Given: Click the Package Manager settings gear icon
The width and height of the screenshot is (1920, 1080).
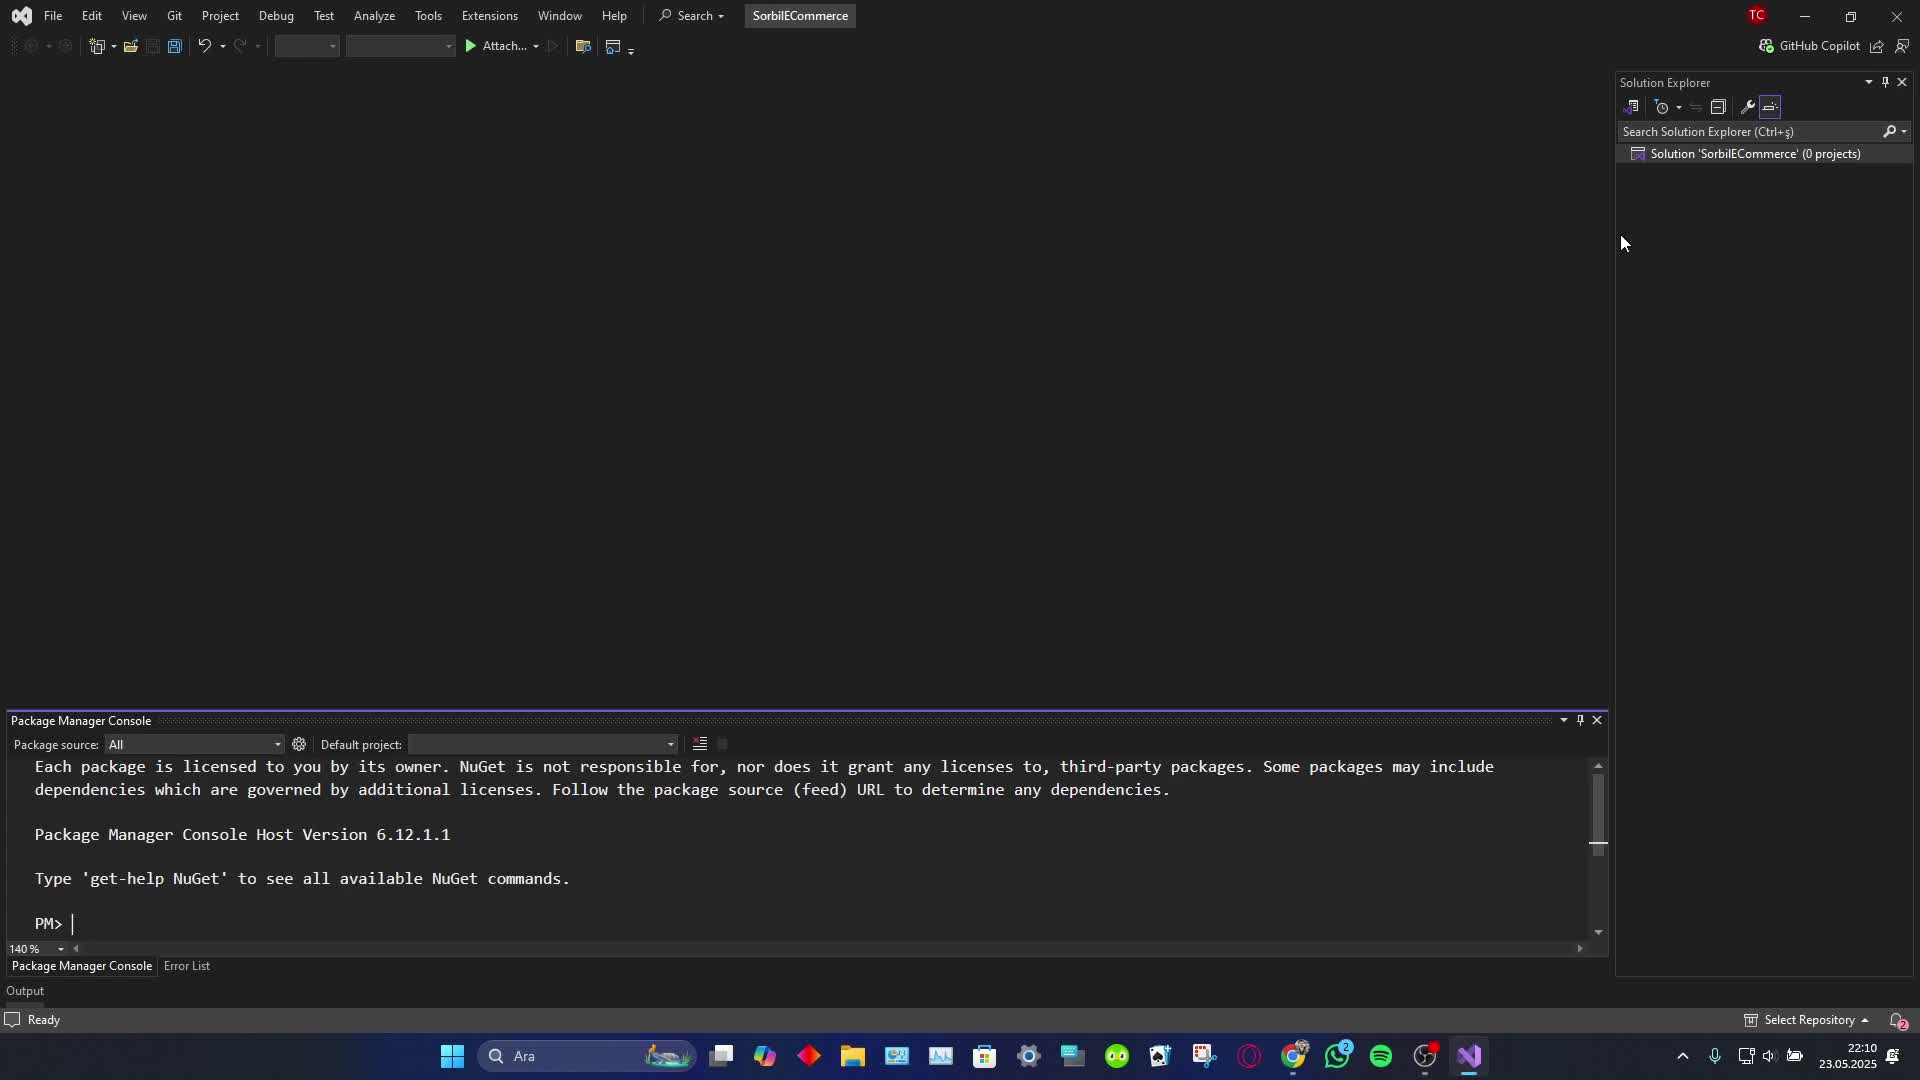Looking at the screenshot, I should tap(299, 745).
